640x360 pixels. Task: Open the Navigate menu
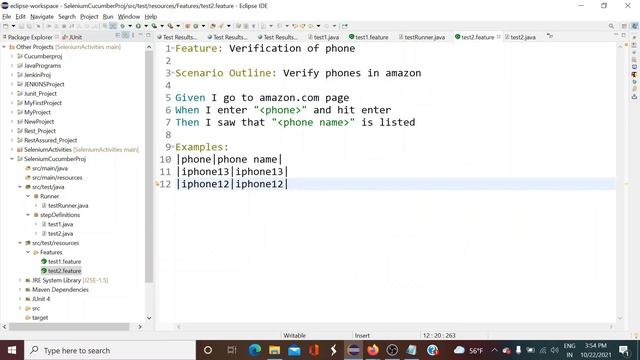[x=42, y=17]
